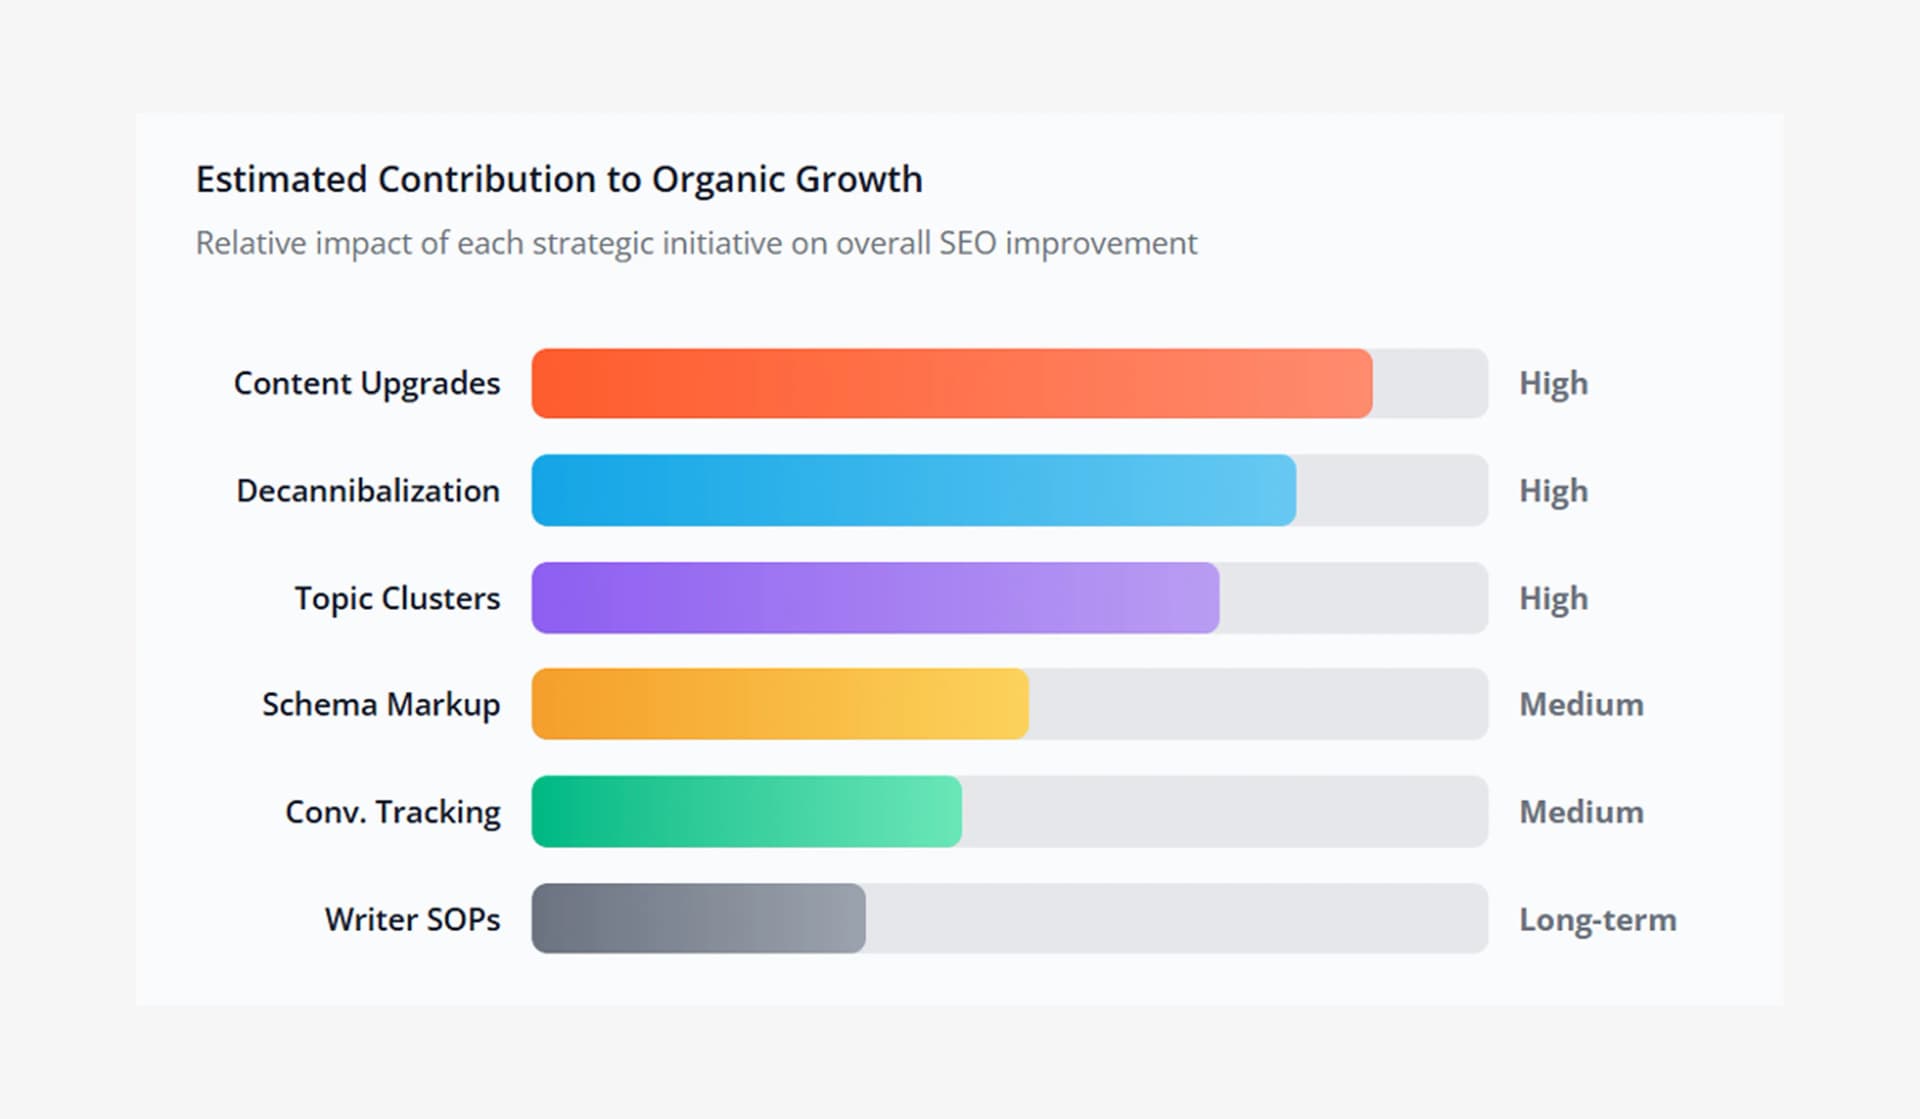Click the High rating beside Decannibalization
This screenshot has width=1920, height=1119.
pyautogui.click(x=1553, y=491)
